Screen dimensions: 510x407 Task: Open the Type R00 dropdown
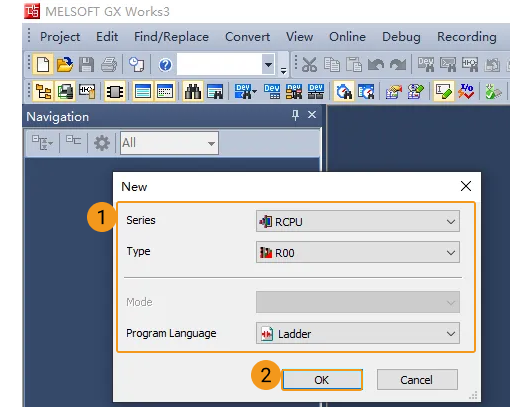point(358,252)
